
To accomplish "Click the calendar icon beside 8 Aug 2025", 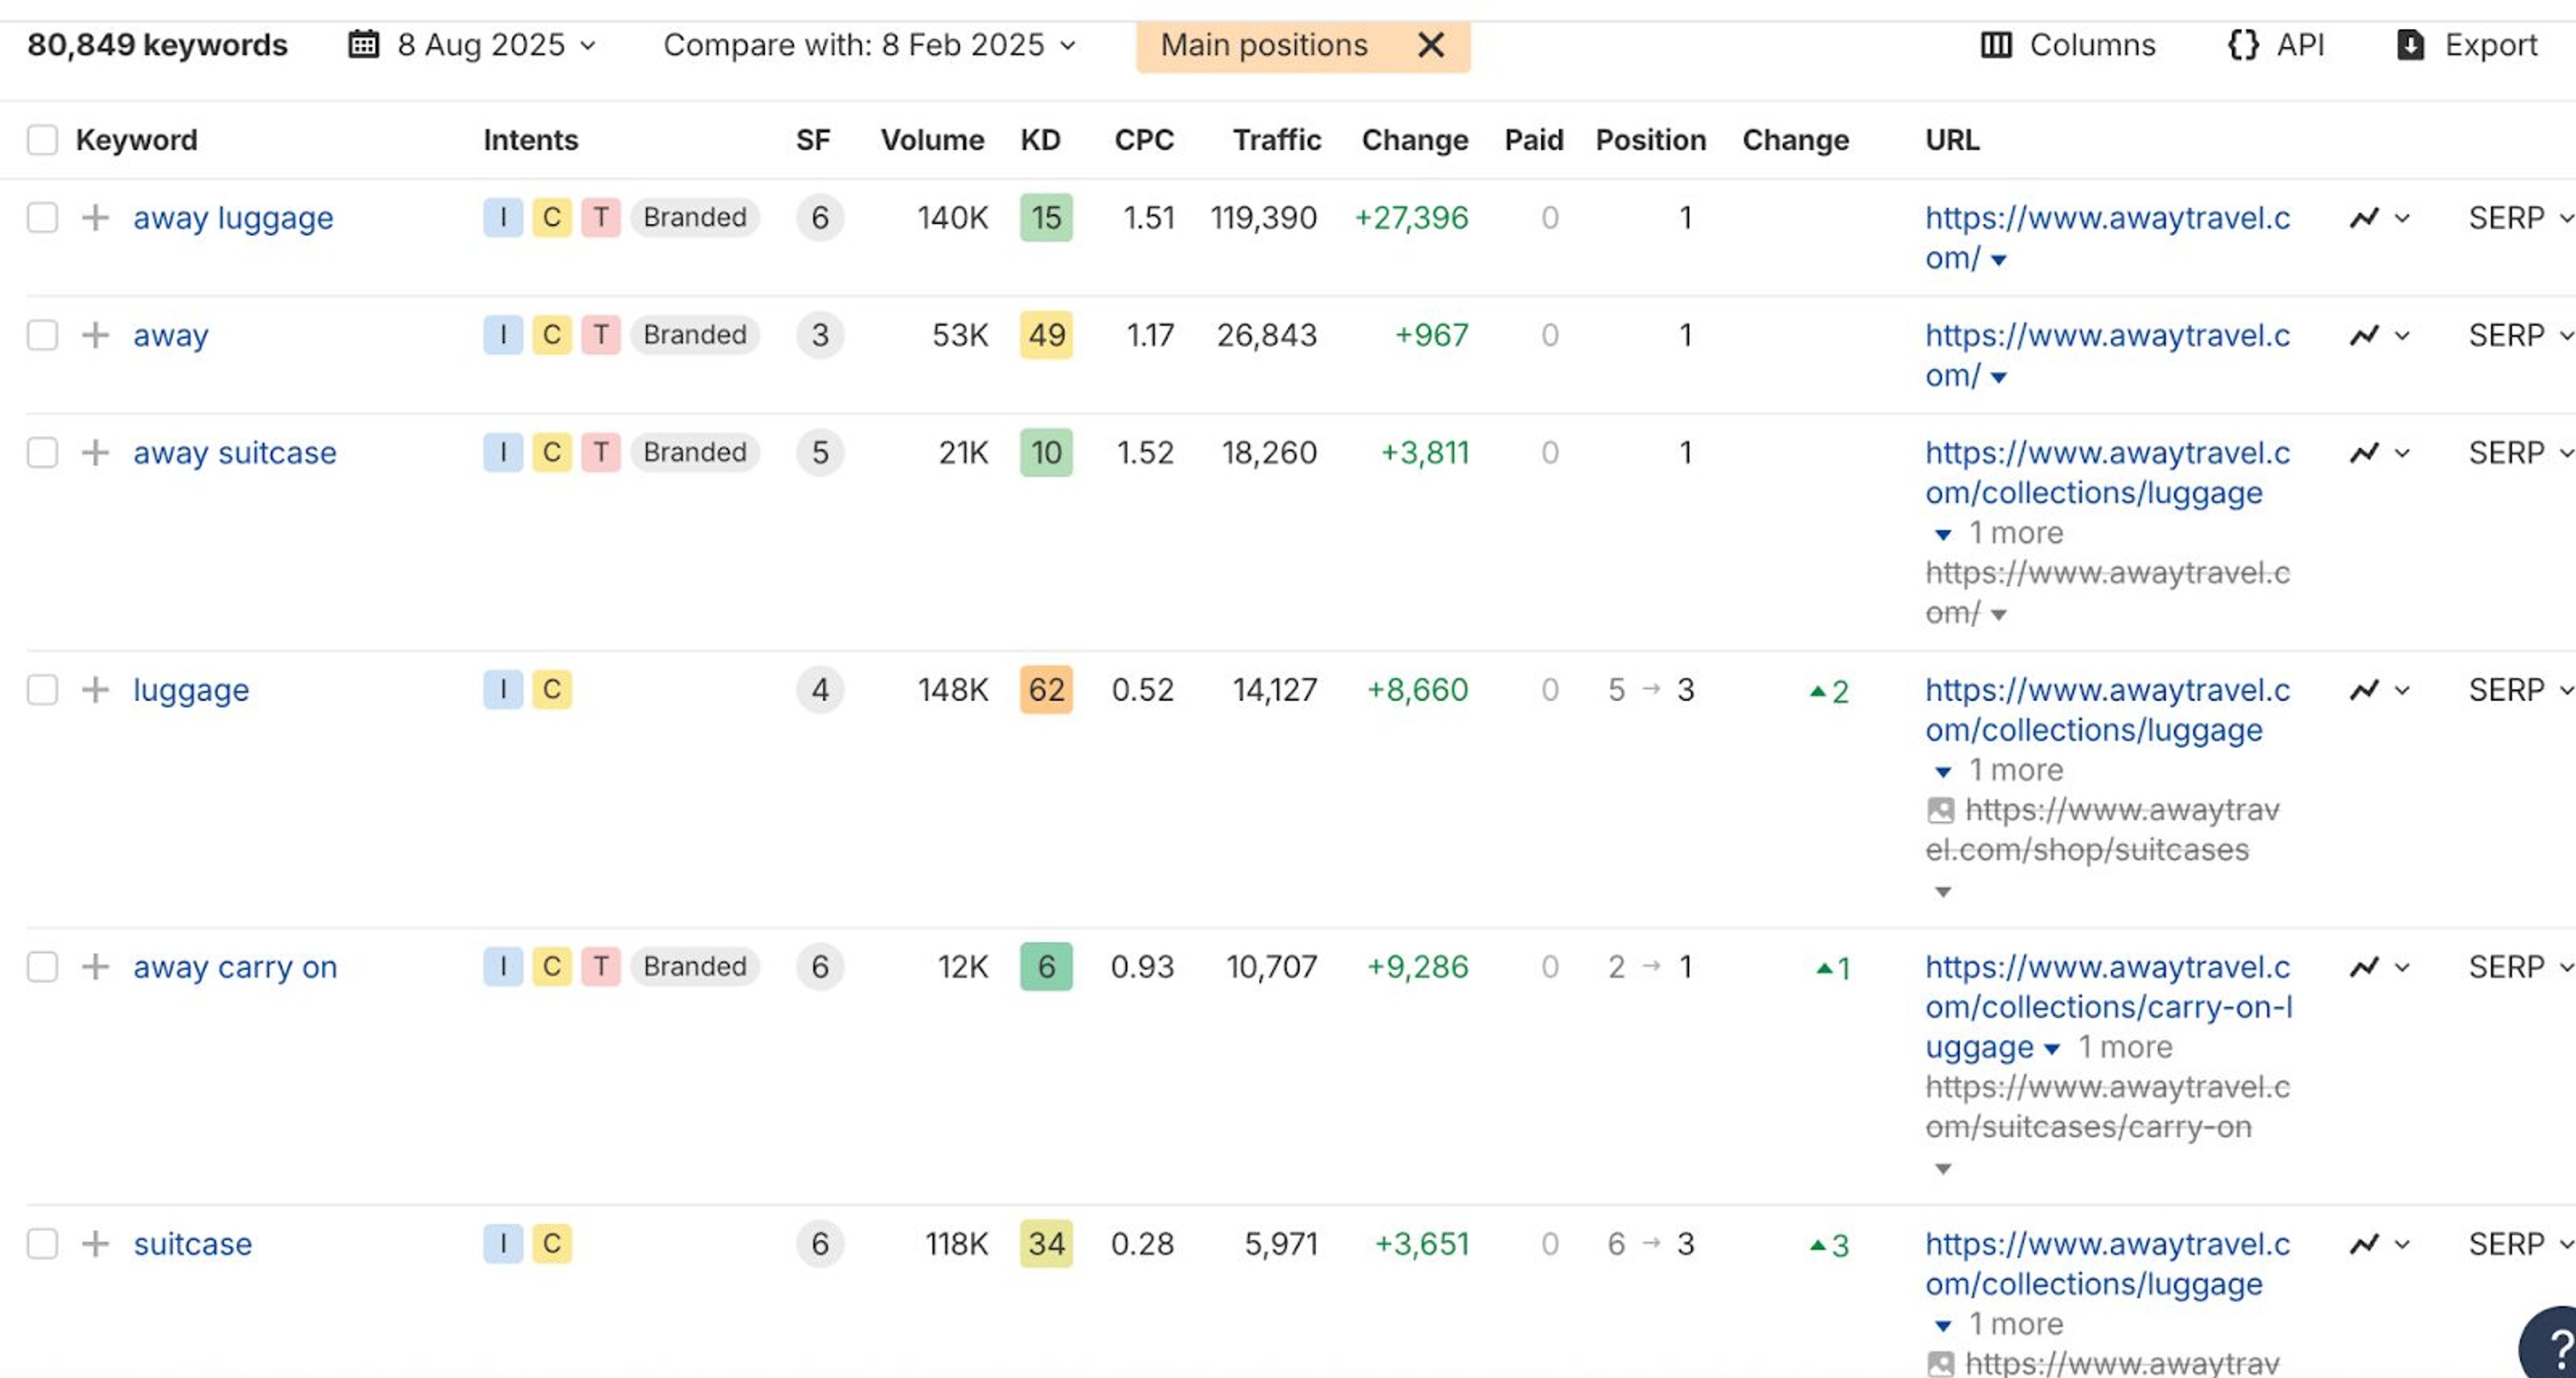I will [363, 45].
